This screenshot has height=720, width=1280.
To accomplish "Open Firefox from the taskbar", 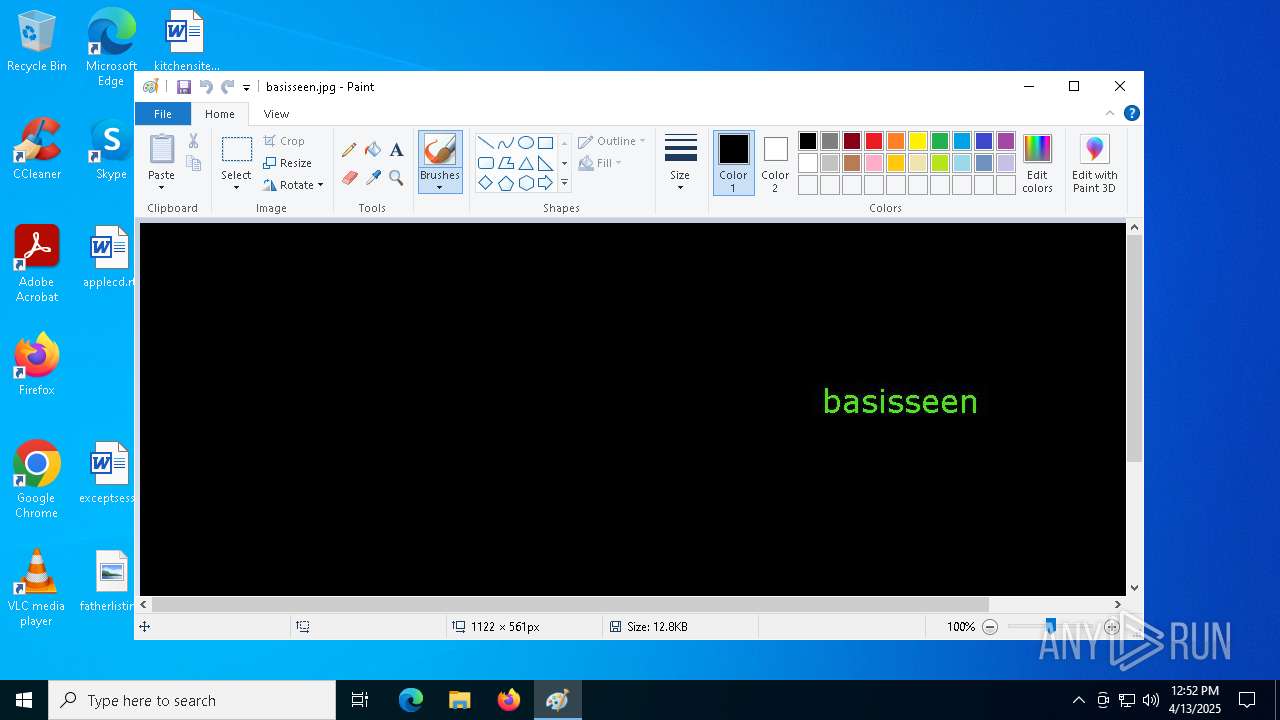I will [x=509, y=700].
